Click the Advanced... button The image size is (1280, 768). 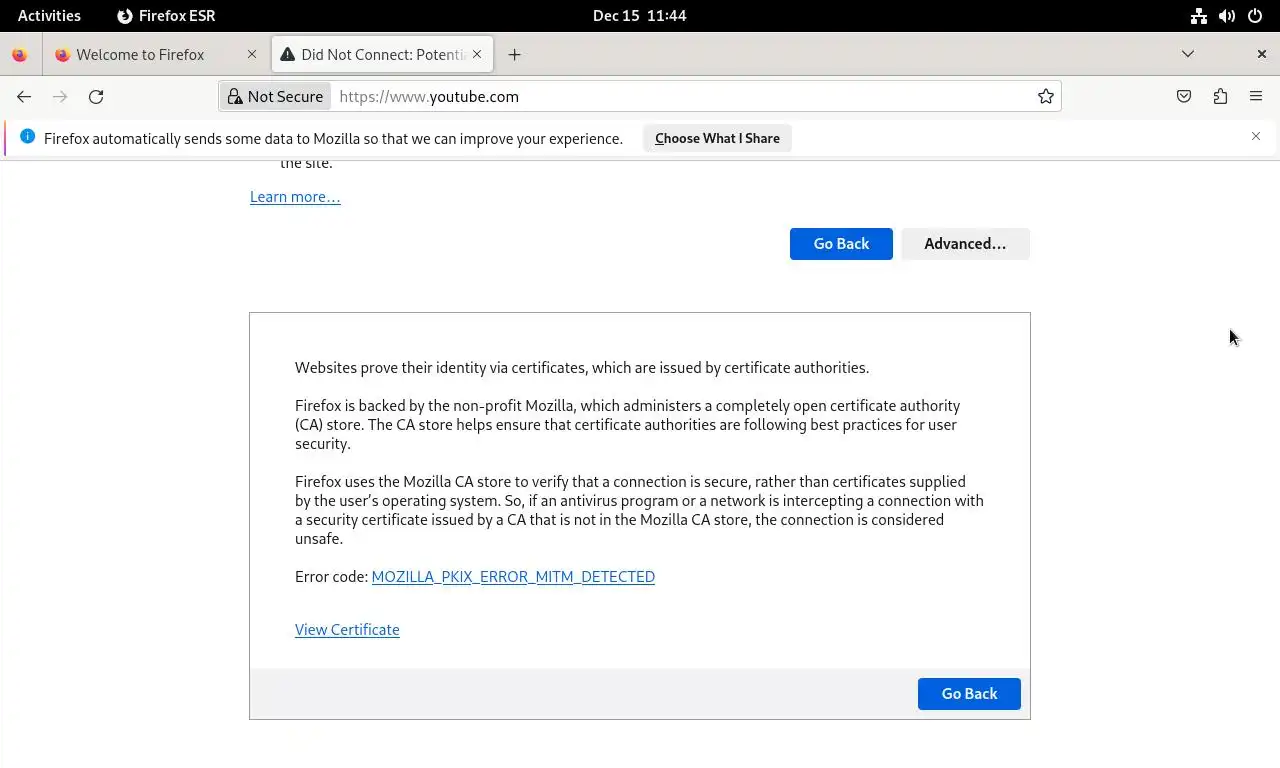[x=965, y=244]
